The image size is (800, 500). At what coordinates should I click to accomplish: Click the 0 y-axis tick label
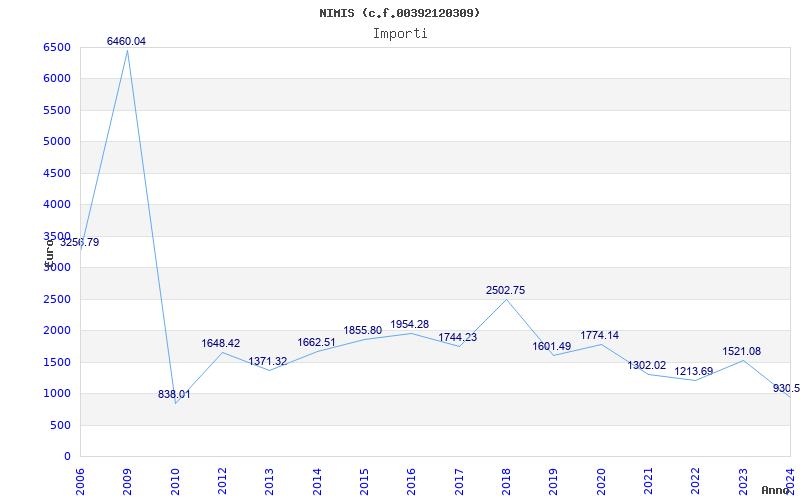66,457
